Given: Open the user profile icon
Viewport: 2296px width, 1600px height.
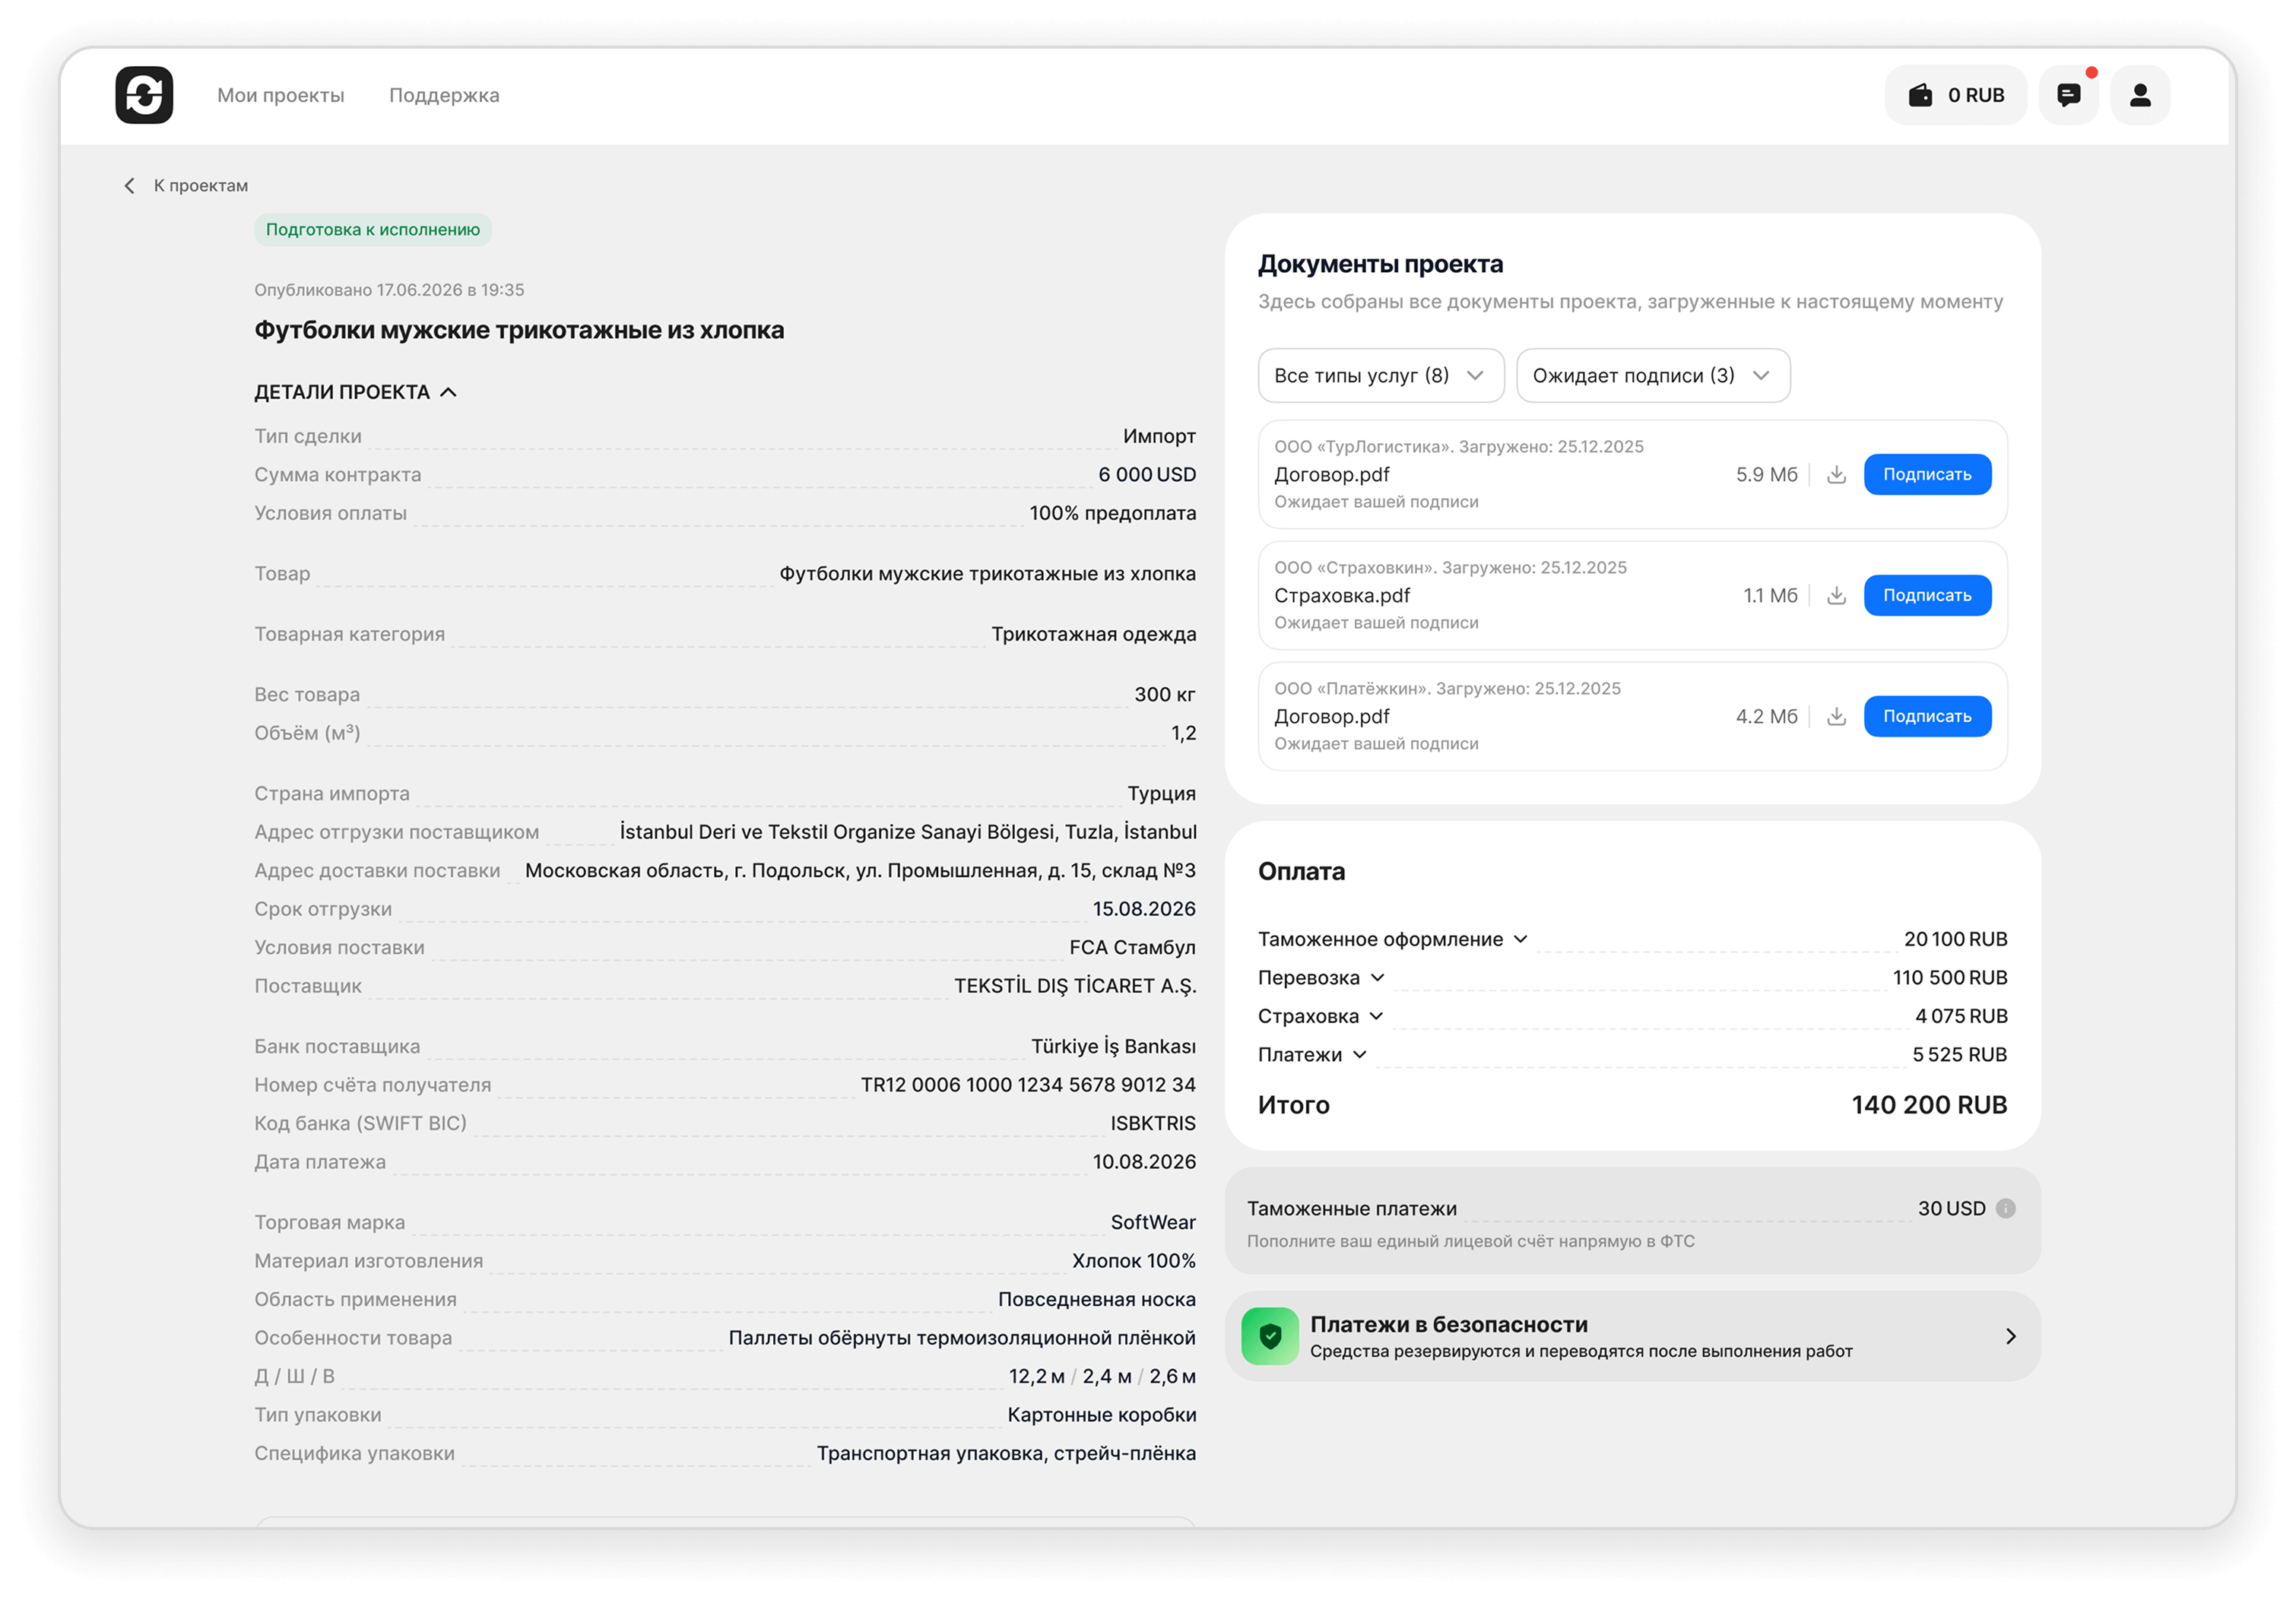Looking at the screenshot, I should pos(2140,95).
